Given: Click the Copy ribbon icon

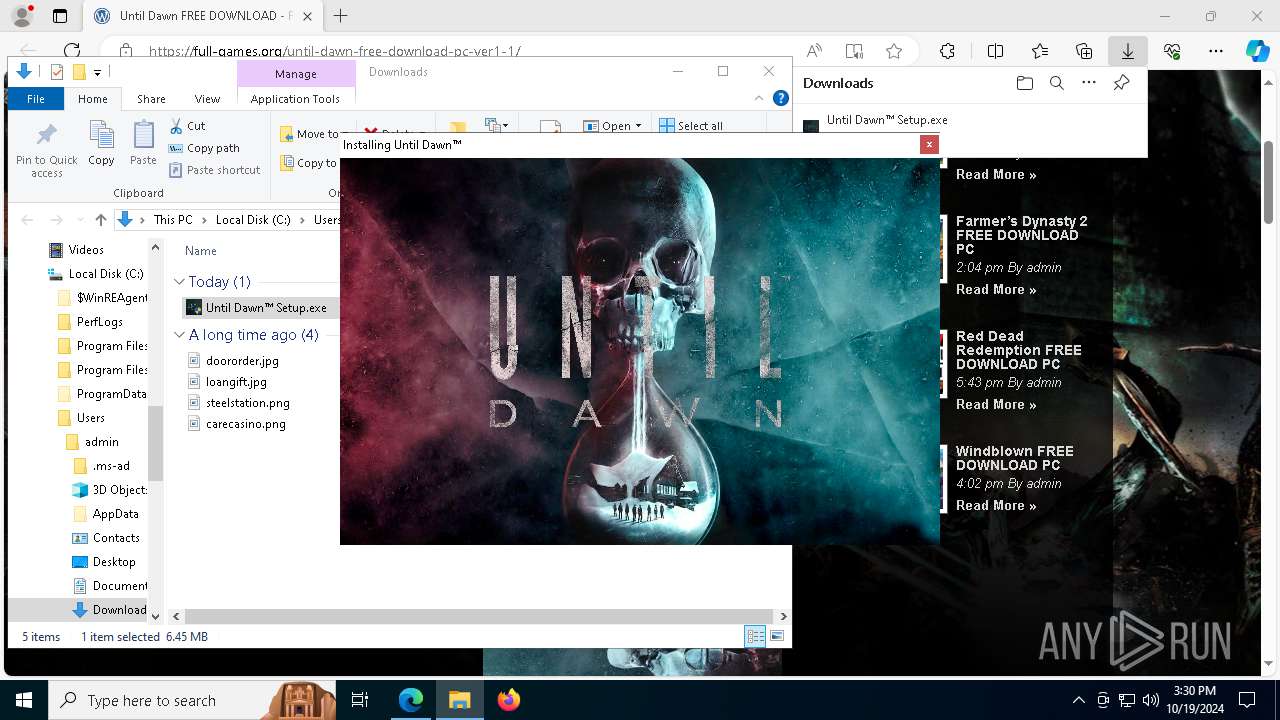Looking at the screenshot, I should (x=101, y=143).
